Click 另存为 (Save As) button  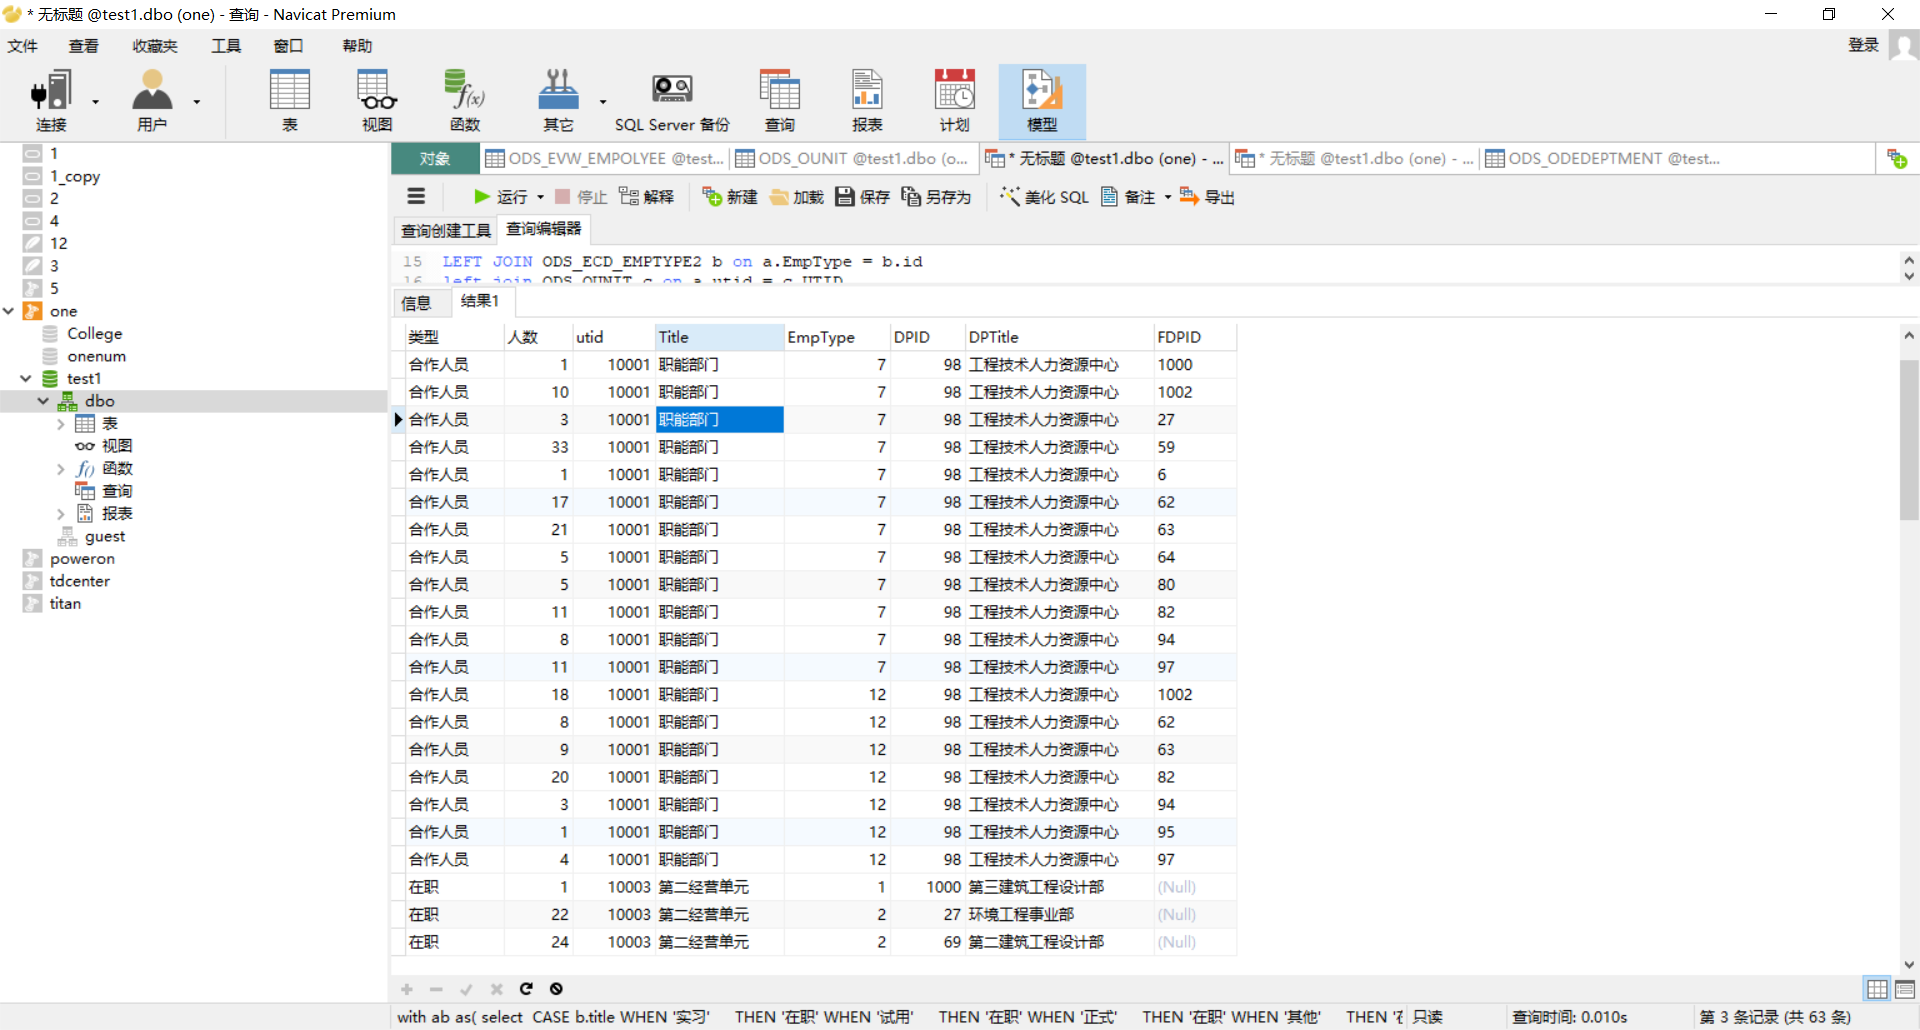936,197
